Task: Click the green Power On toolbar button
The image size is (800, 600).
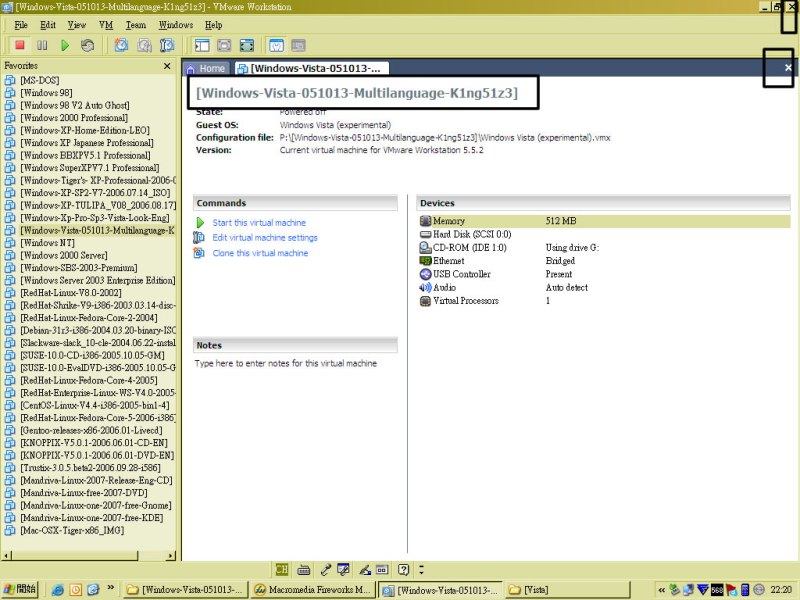Action: pos(65,45)
